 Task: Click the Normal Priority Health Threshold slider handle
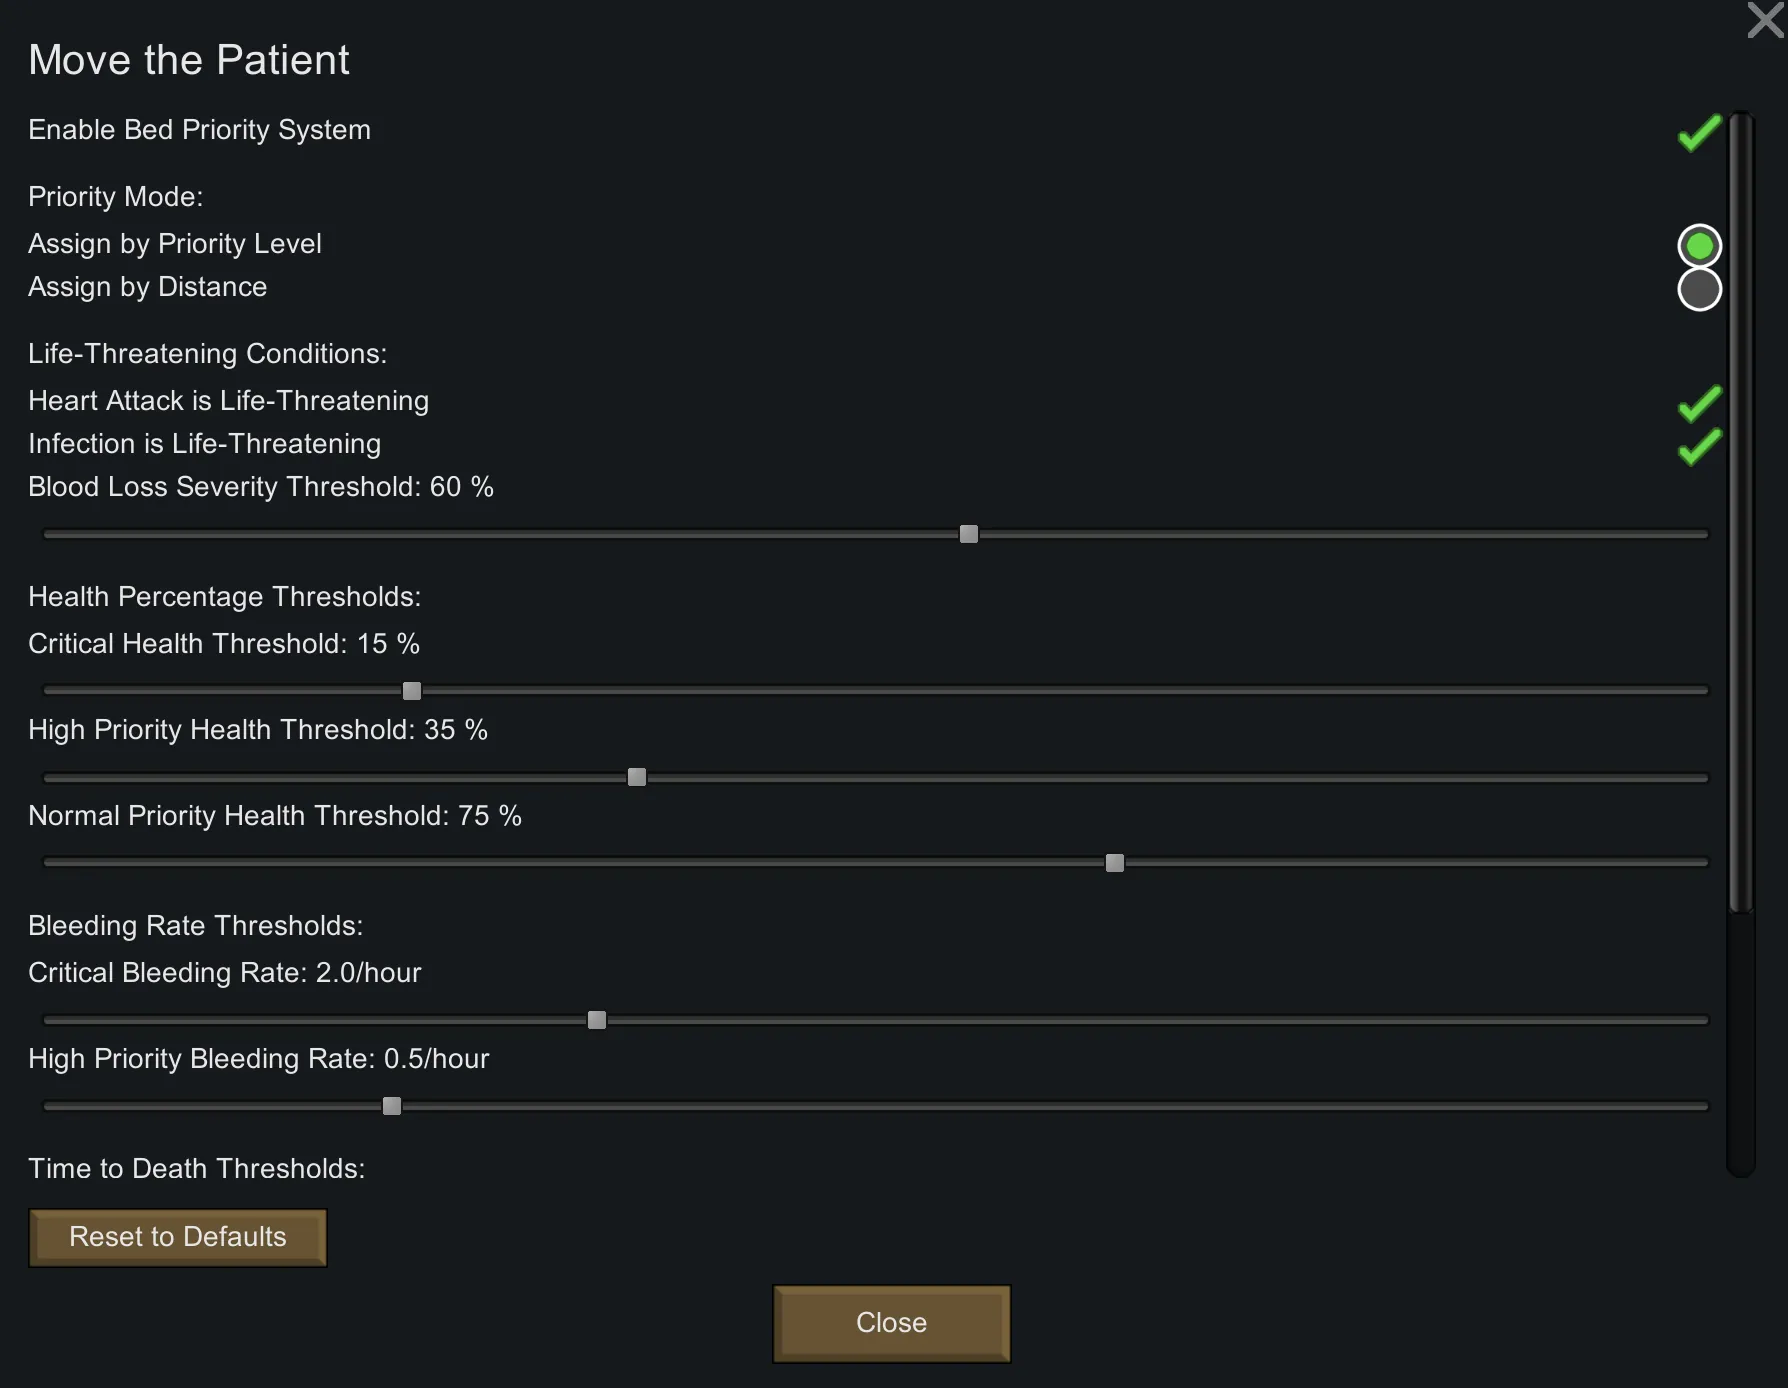(1114, 863)
